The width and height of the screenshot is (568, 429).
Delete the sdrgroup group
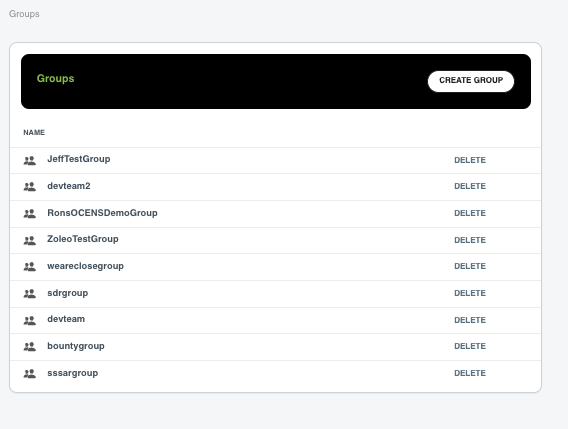[x=470, y=293]
